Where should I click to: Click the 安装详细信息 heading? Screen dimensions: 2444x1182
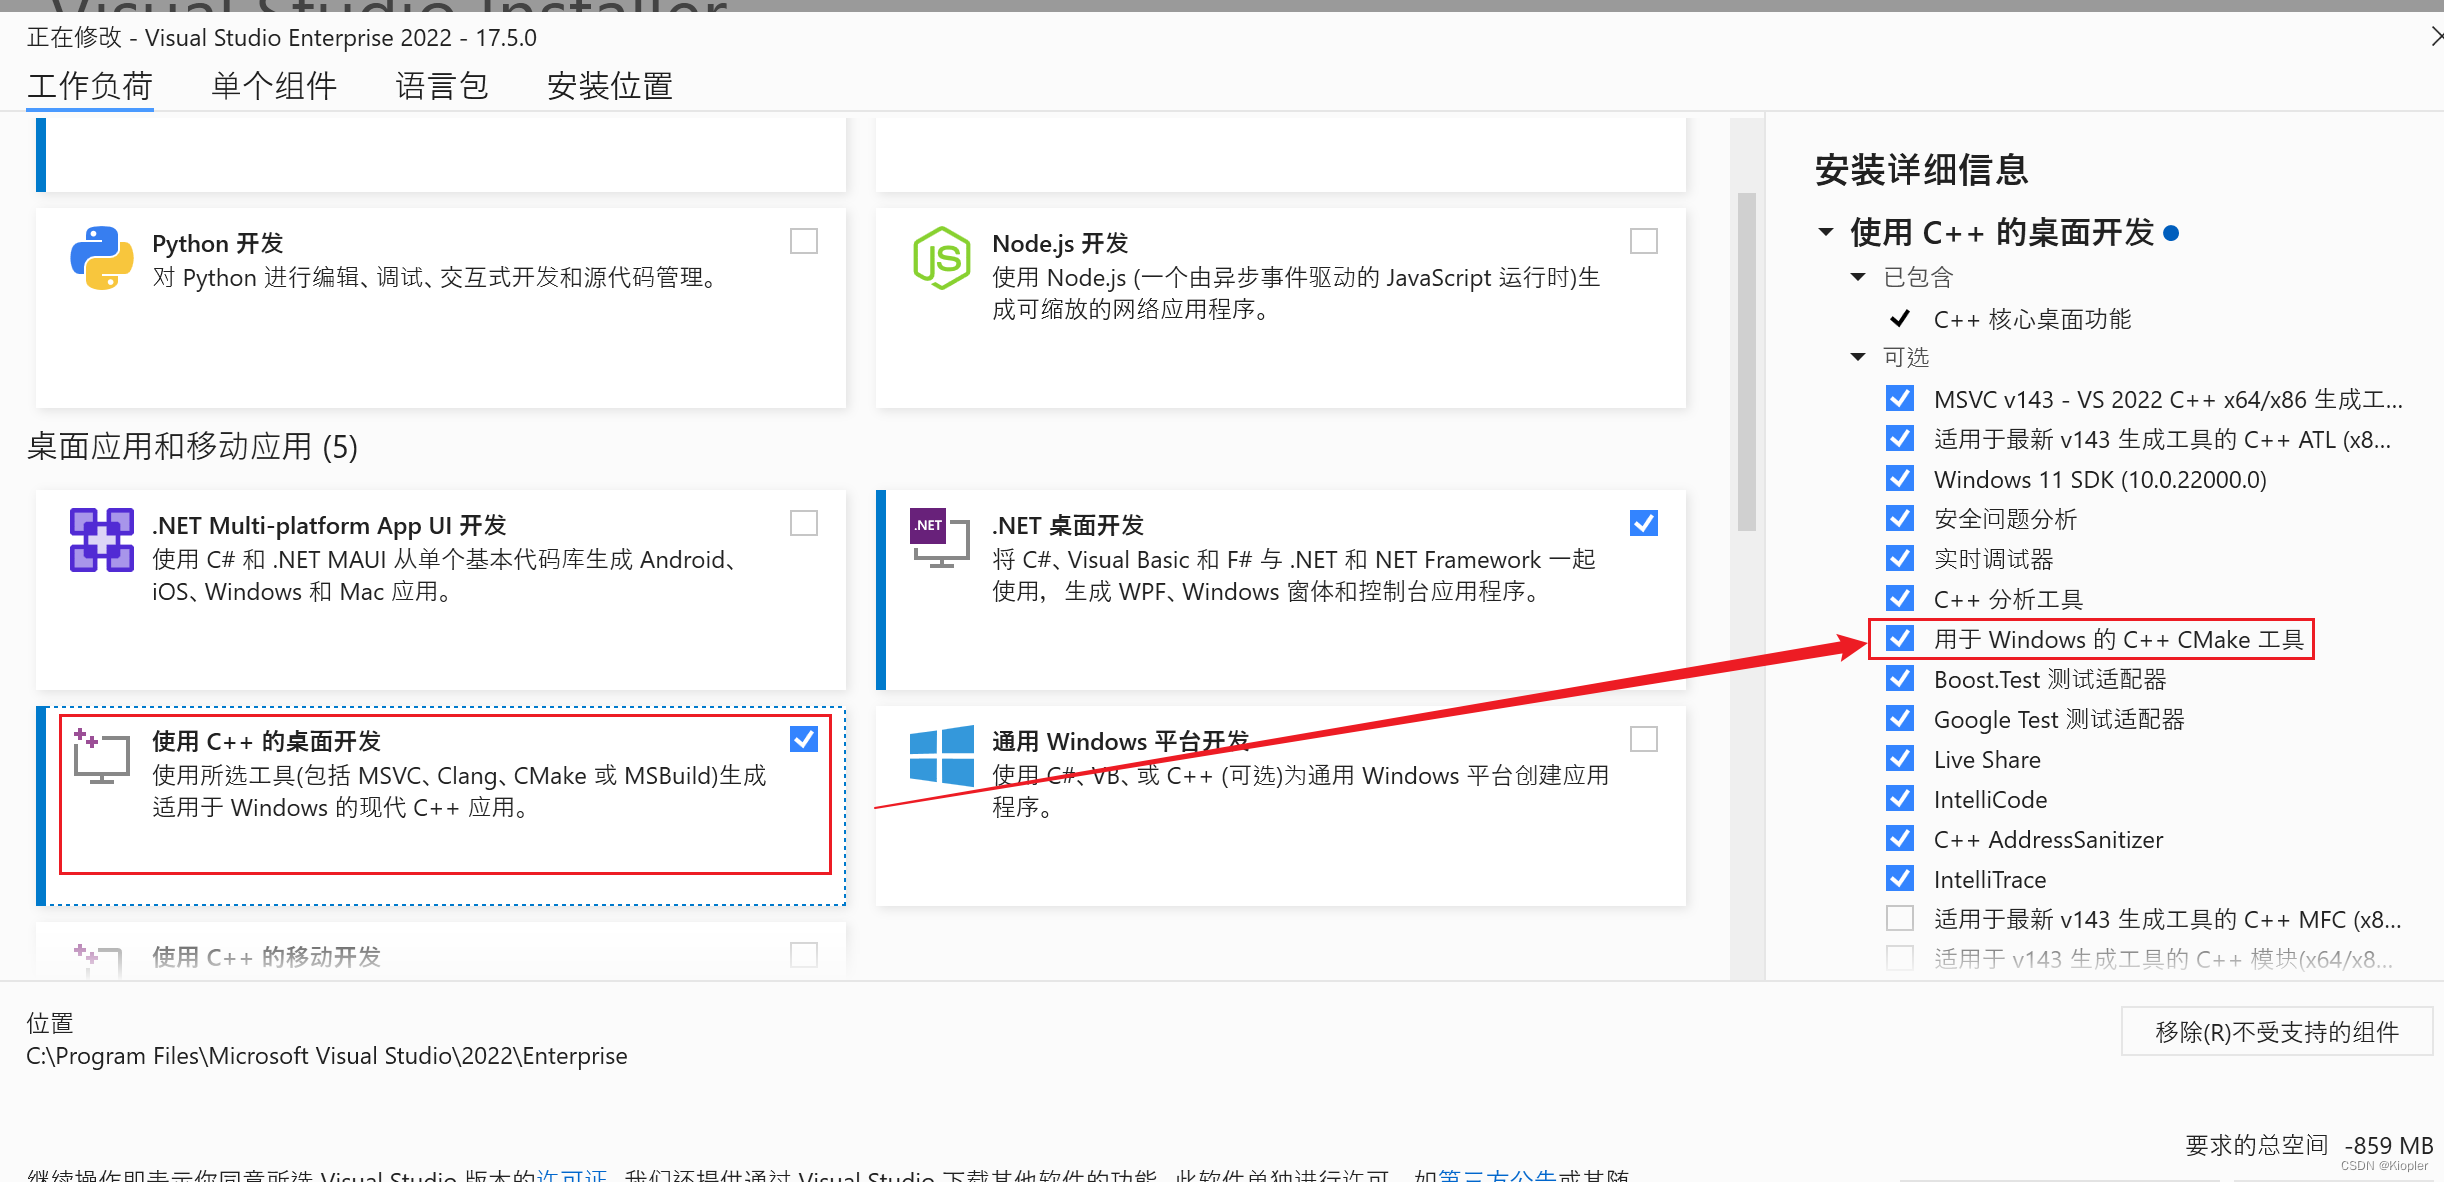coord(1921,169)
